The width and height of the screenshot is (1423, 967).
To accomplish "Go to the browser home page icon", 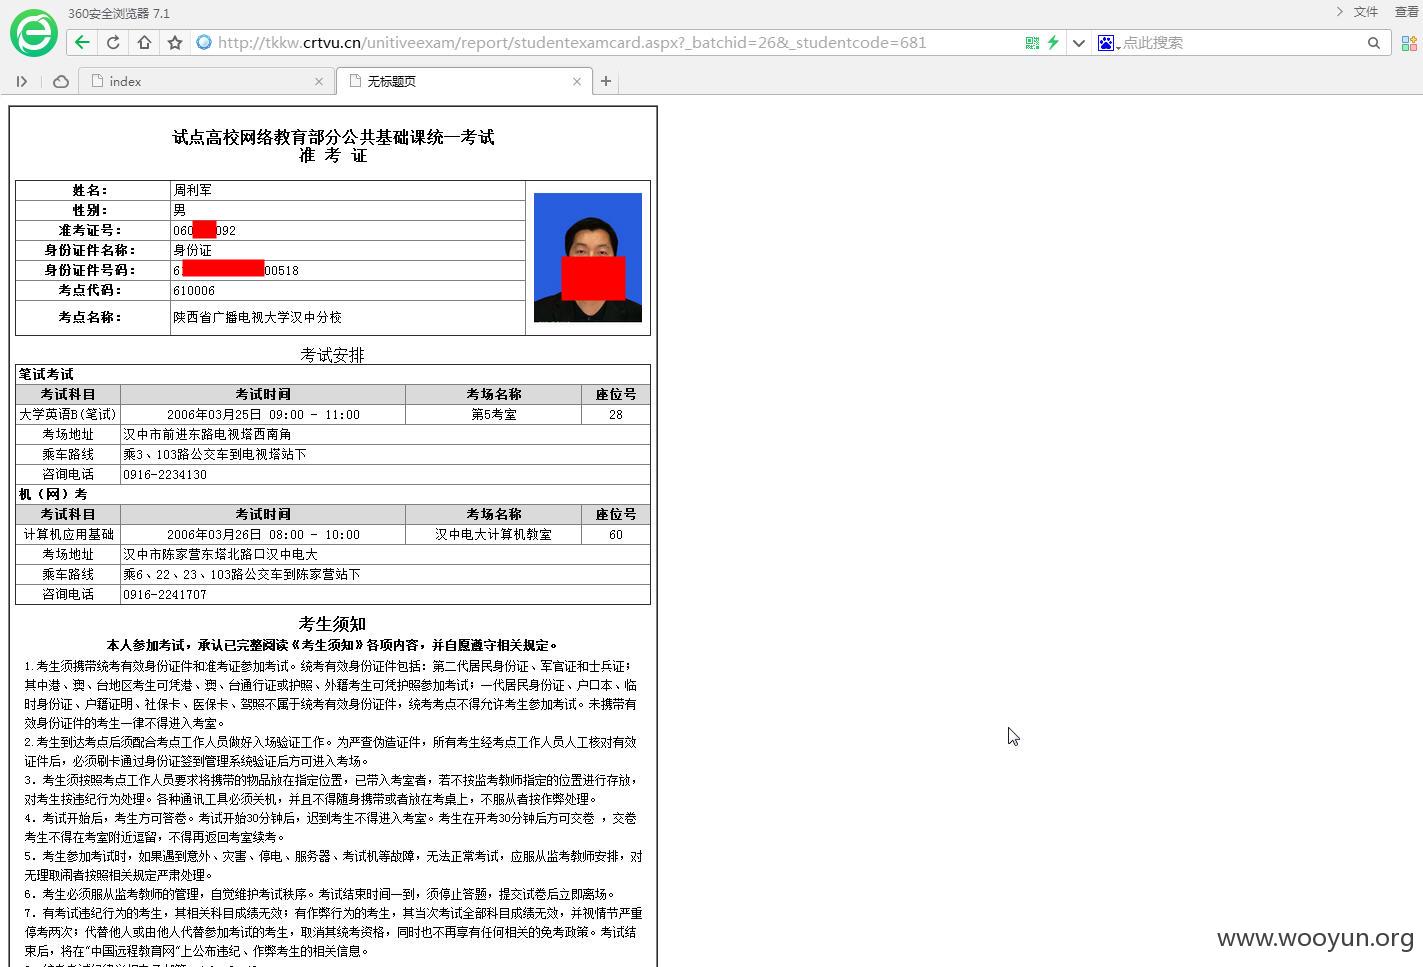I will [x=144, y=43].
